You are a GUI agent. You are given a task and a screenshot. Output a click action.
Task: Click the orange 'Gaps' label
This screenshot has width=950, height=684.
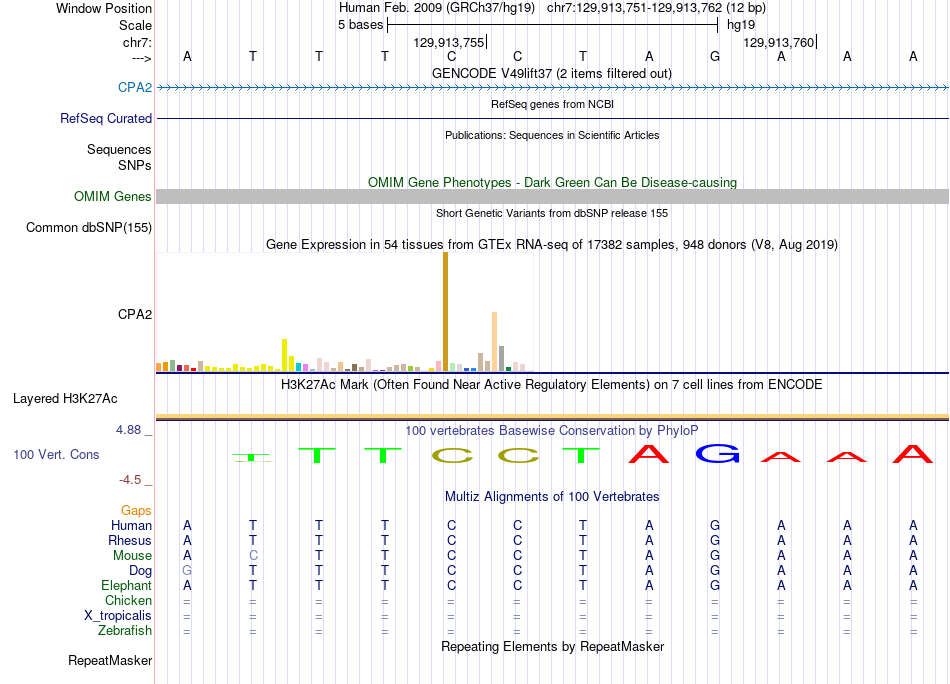pyautogui.click(x=136, y=510)
